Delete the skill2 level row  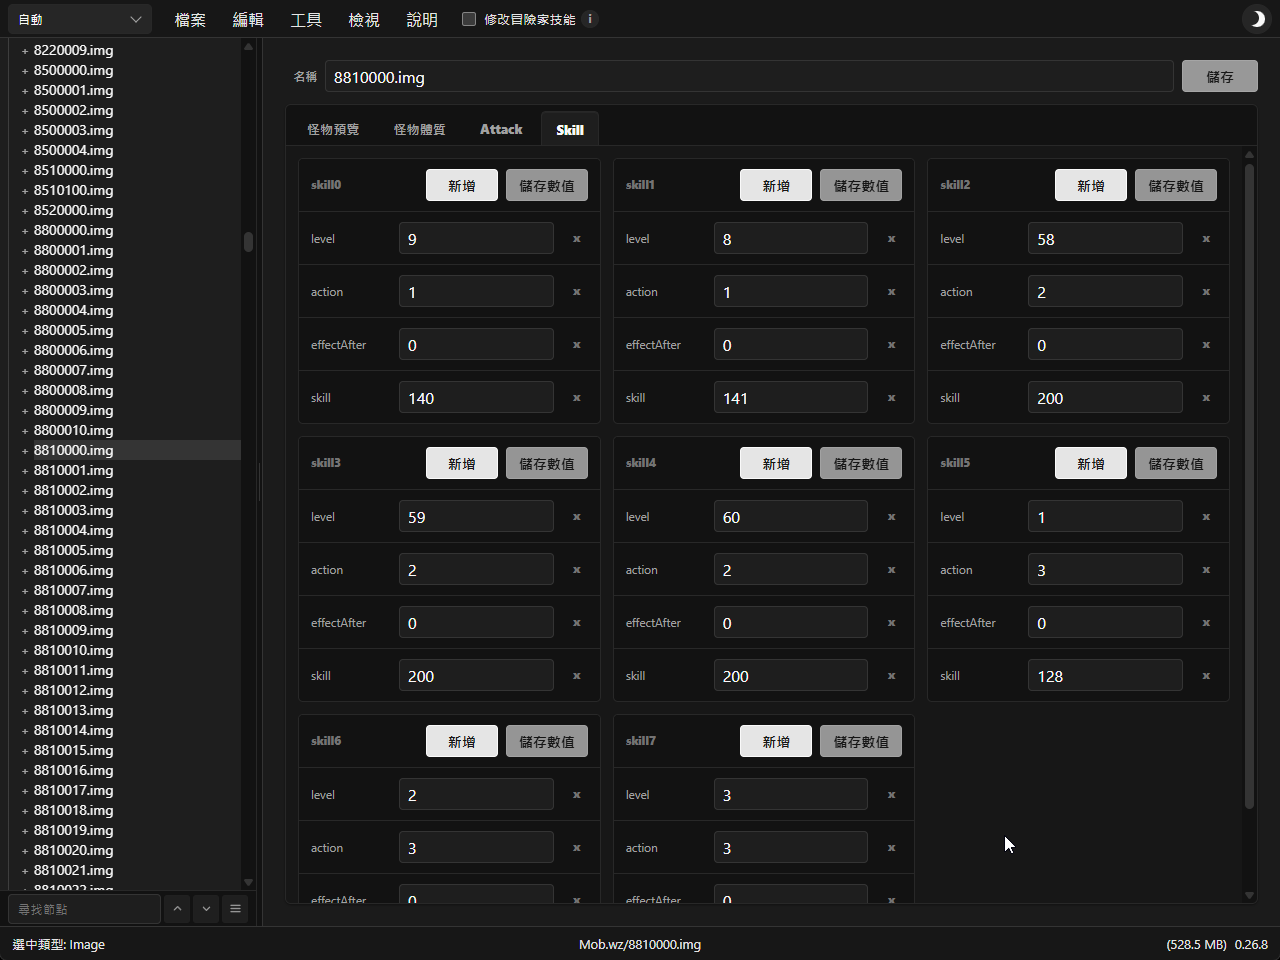point(1206,239)
